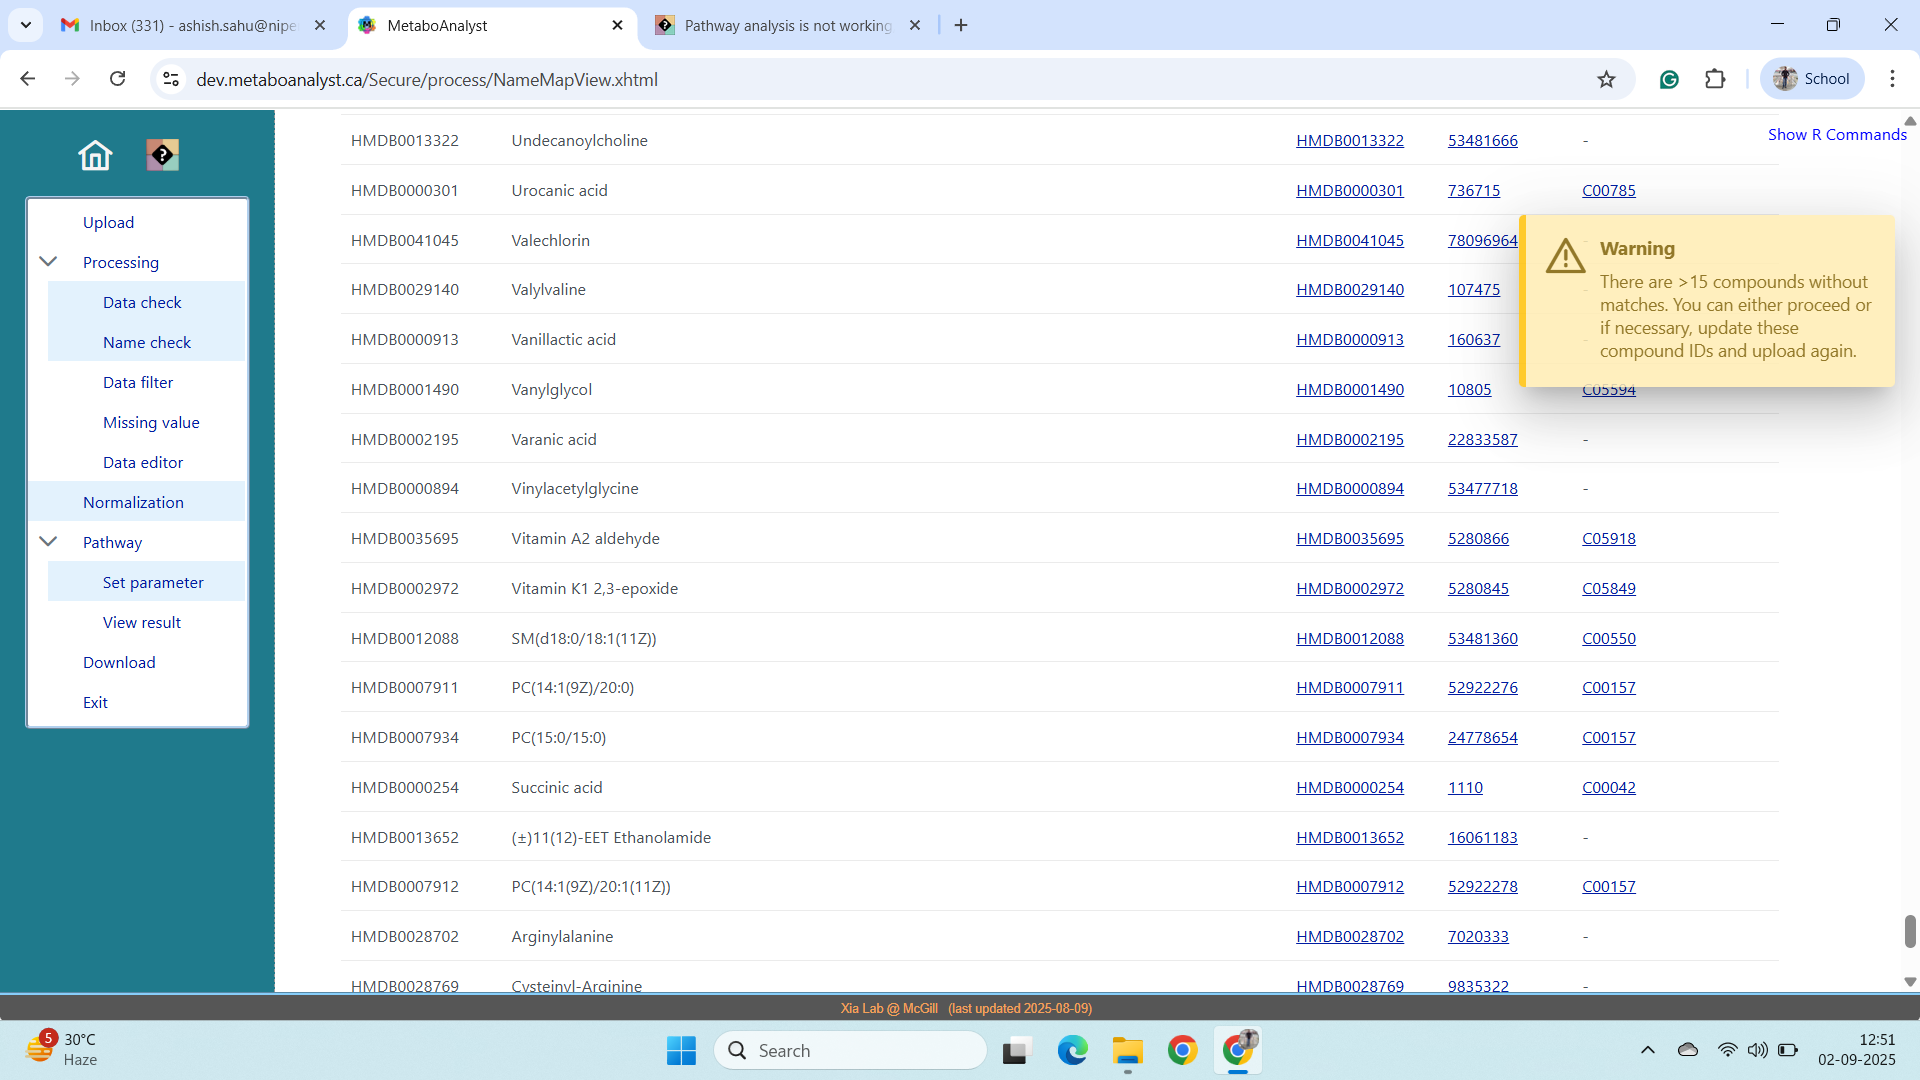
Task: Open PubChem link 5280866 for Vitamin A2 aldehyde
Action: [1478, 538]
